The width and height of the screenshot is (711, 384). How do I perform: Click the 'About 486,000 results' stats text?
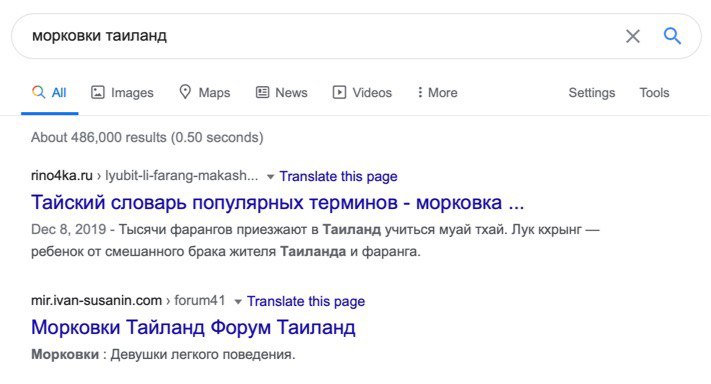pos(147,137)
